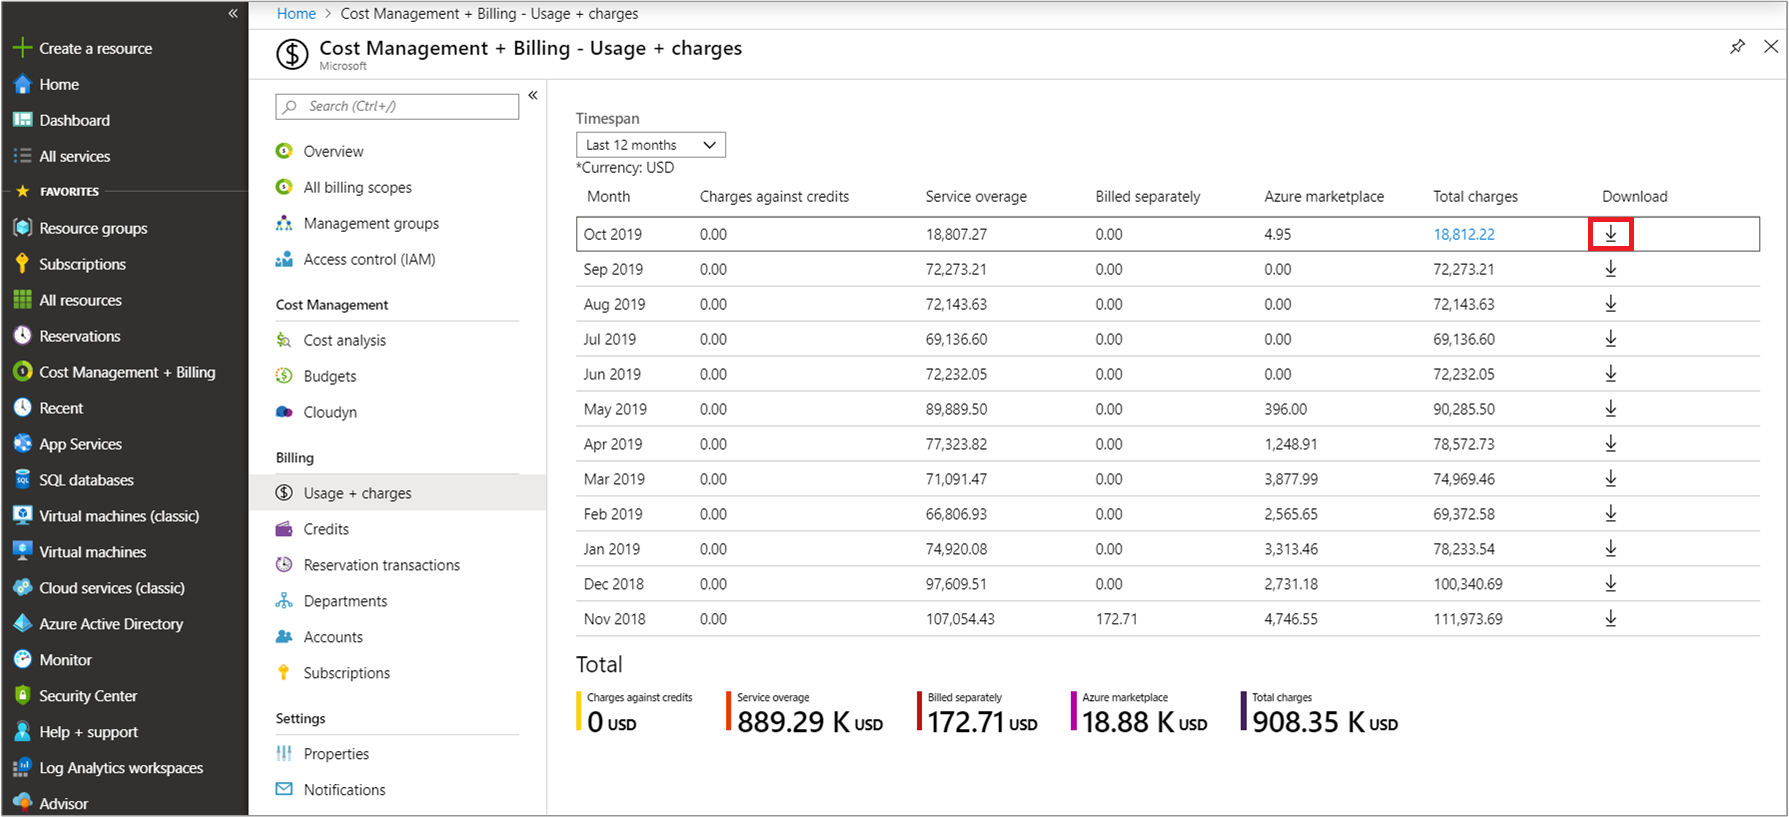Download the Dec 2018 usage report
The image size is (1789, 817).
coord(1611,584)
